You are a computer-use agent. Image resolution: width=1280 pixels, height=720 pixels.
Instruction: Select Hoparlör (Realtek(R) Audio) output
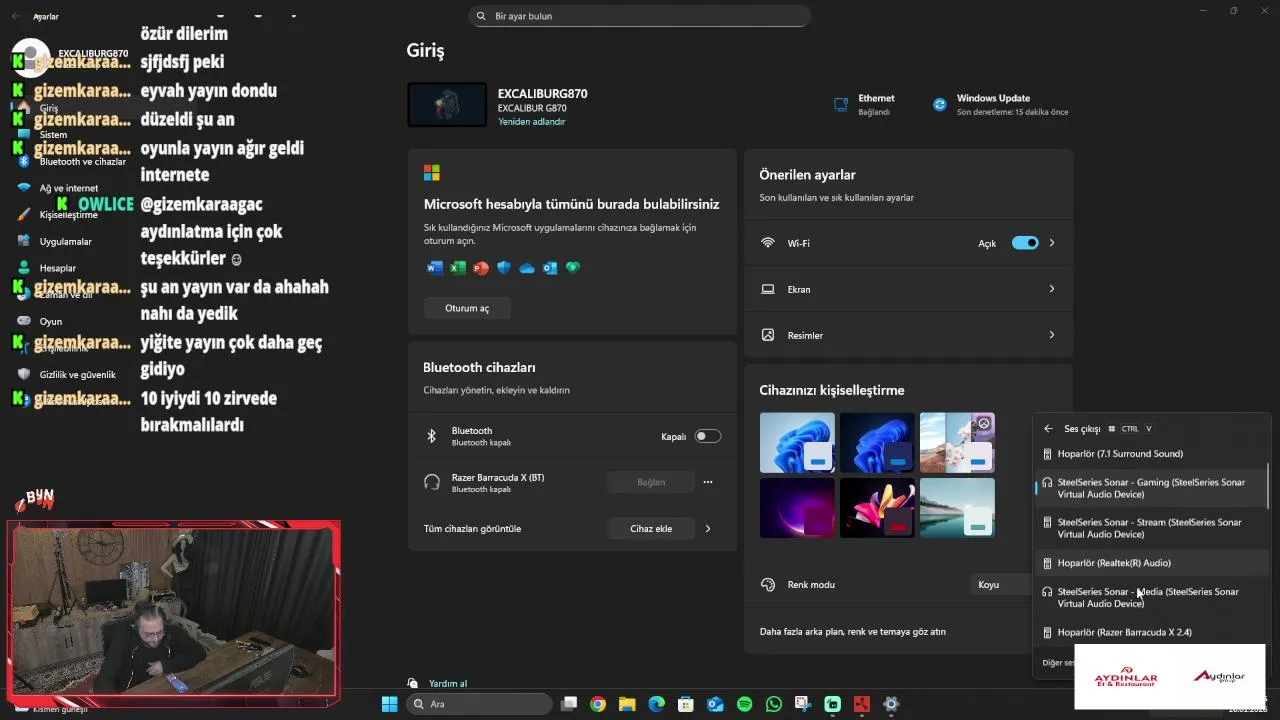click(1151, 563)
